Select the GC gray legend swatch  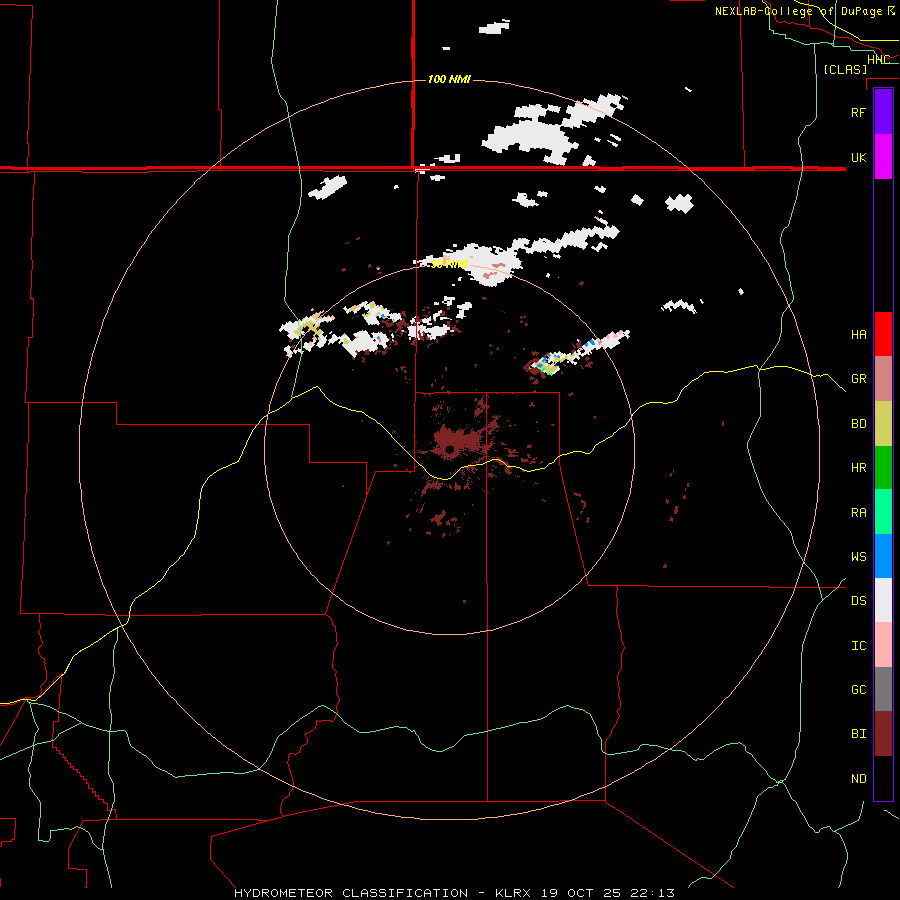tap(883, 689)
